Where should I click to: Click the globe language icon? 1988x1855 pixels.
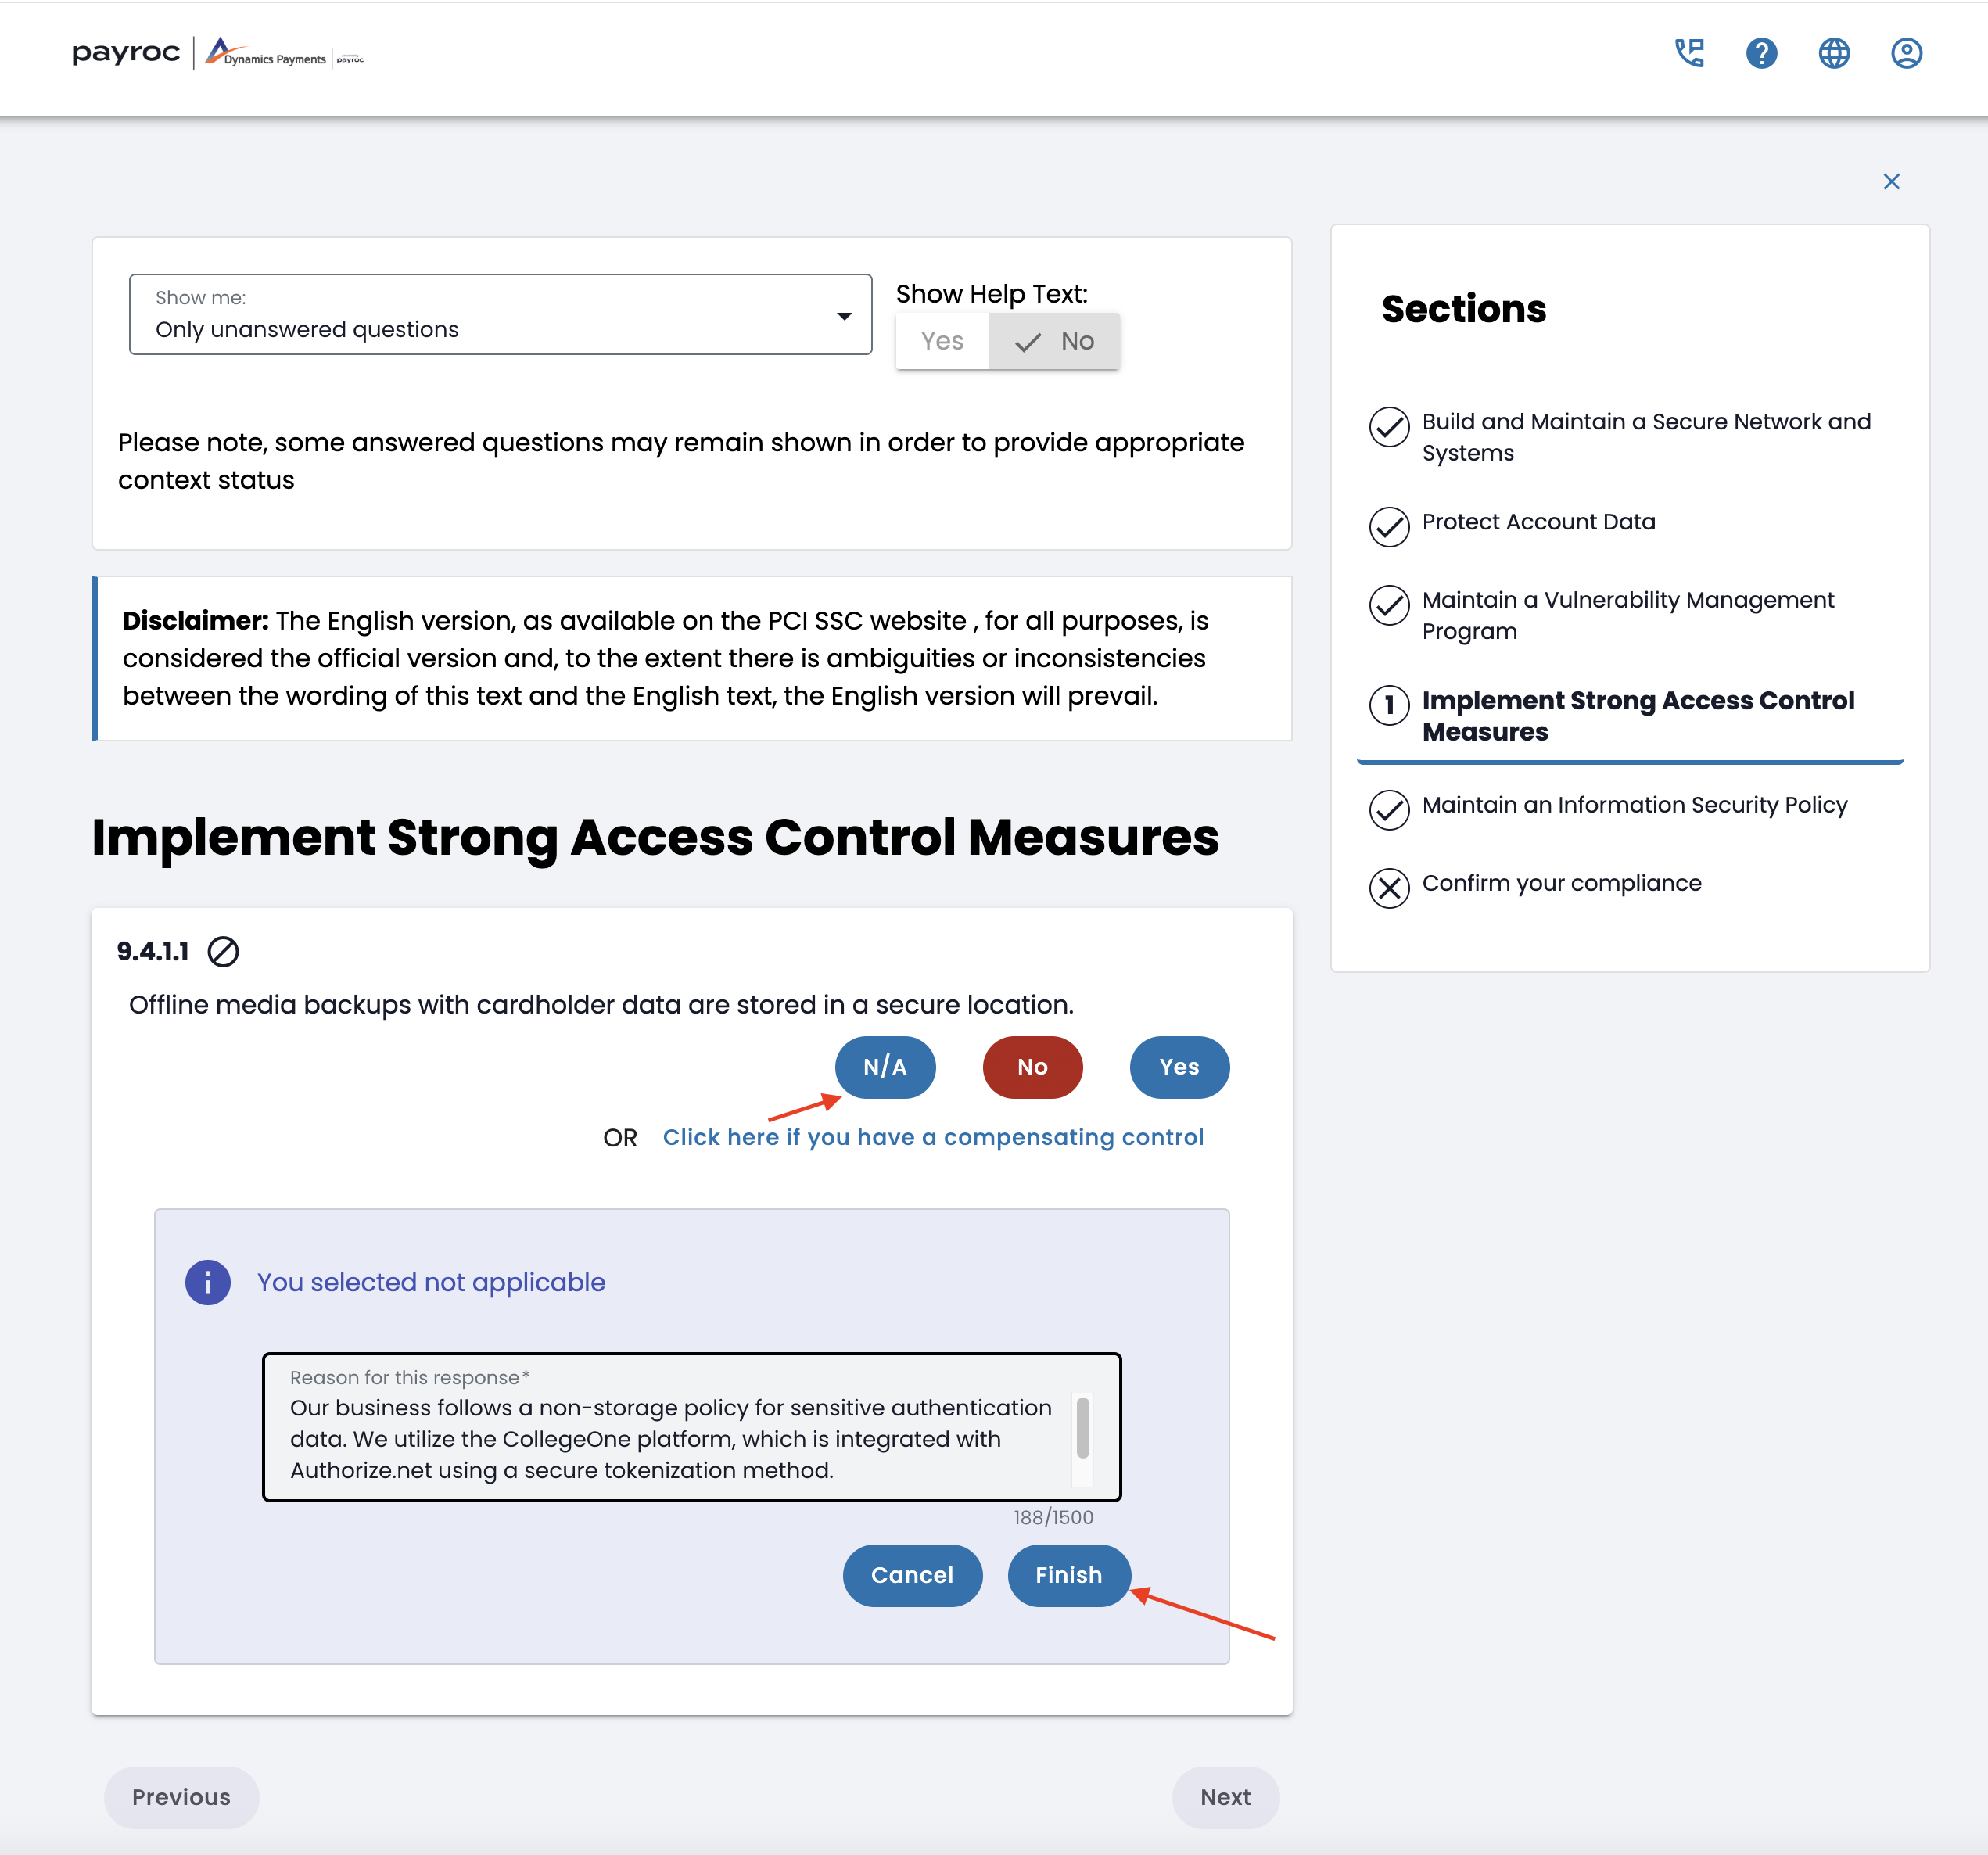(x=1833, y=53)
